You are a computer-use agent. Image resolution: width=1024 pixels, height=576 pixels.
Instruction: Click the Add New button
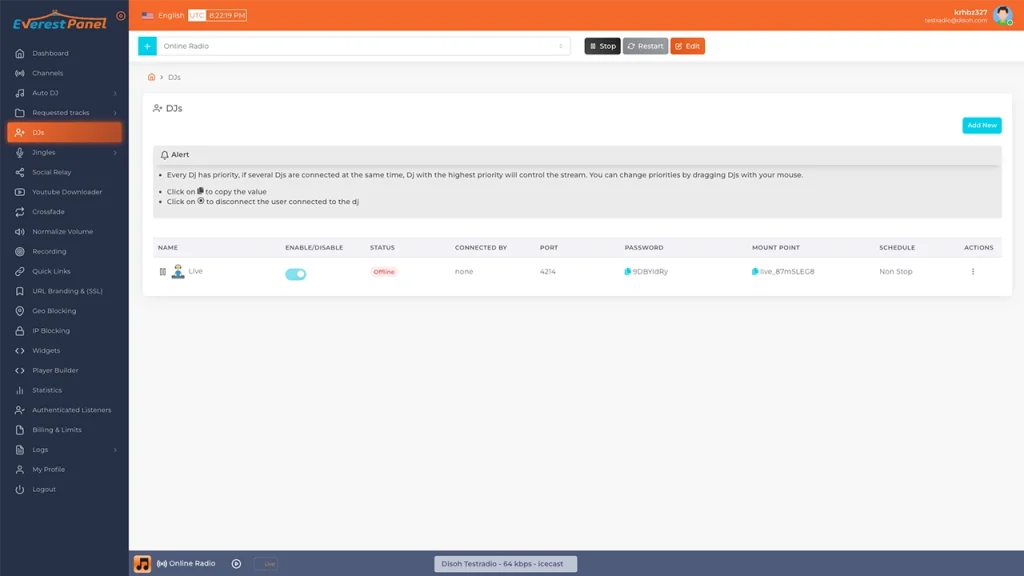pyautogui.click(x=981, y=125)
